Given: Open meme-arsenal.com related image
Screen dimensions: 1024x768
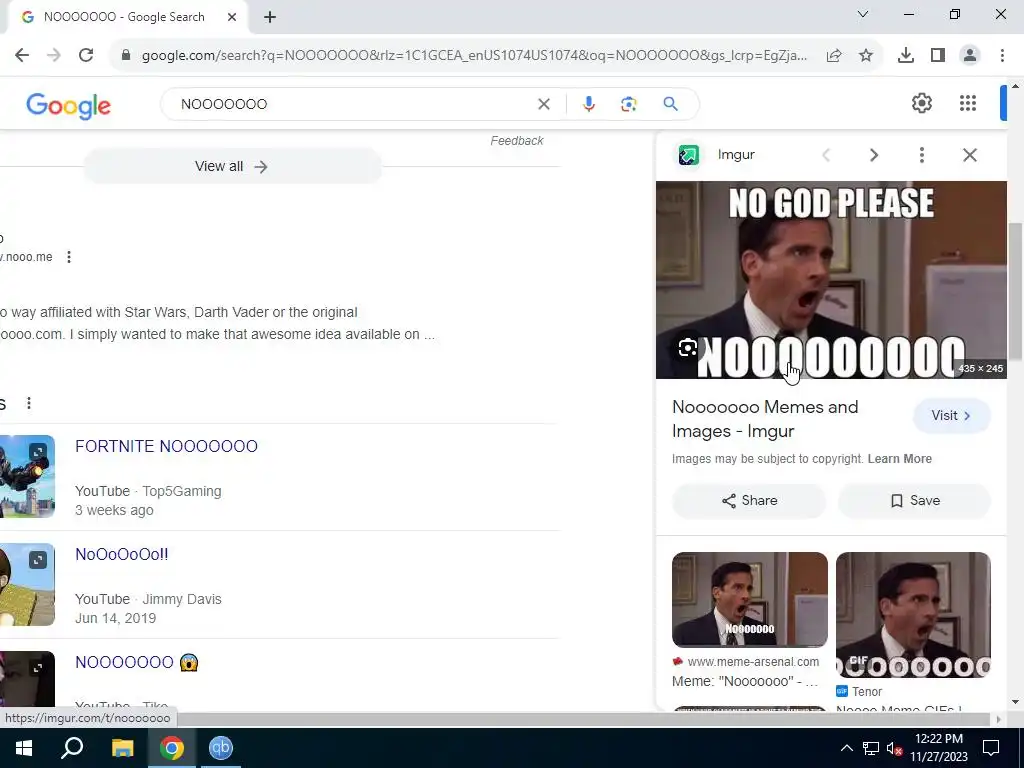Looking at the screenshot, I should (x=750, y=600).
